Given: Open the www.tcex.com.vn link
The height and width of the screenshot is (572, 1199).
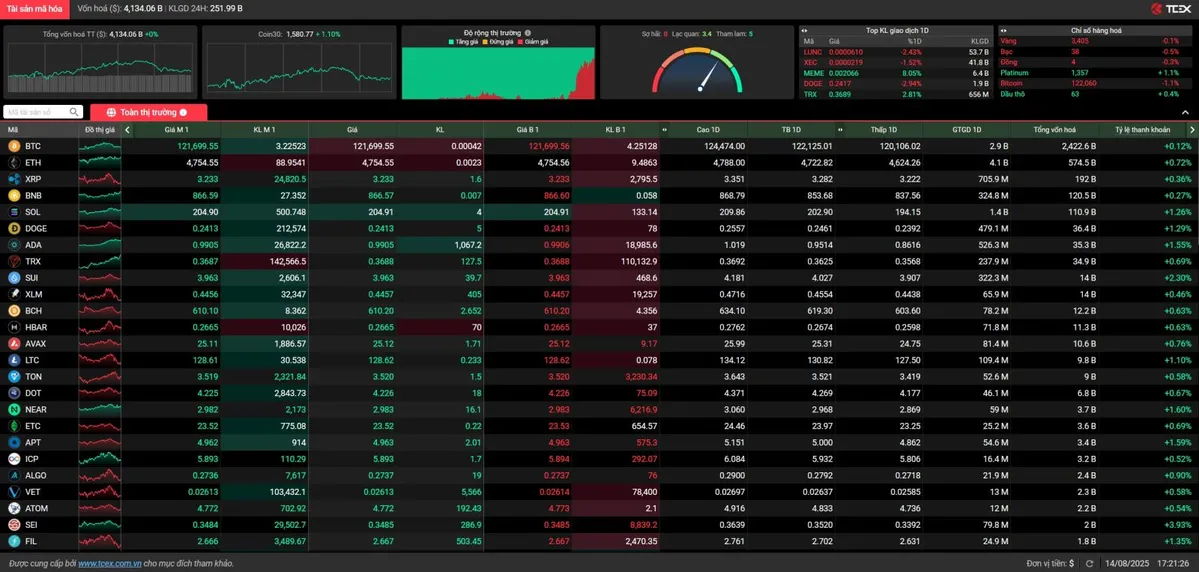Looking at the screenshot, I should (109, 564).
